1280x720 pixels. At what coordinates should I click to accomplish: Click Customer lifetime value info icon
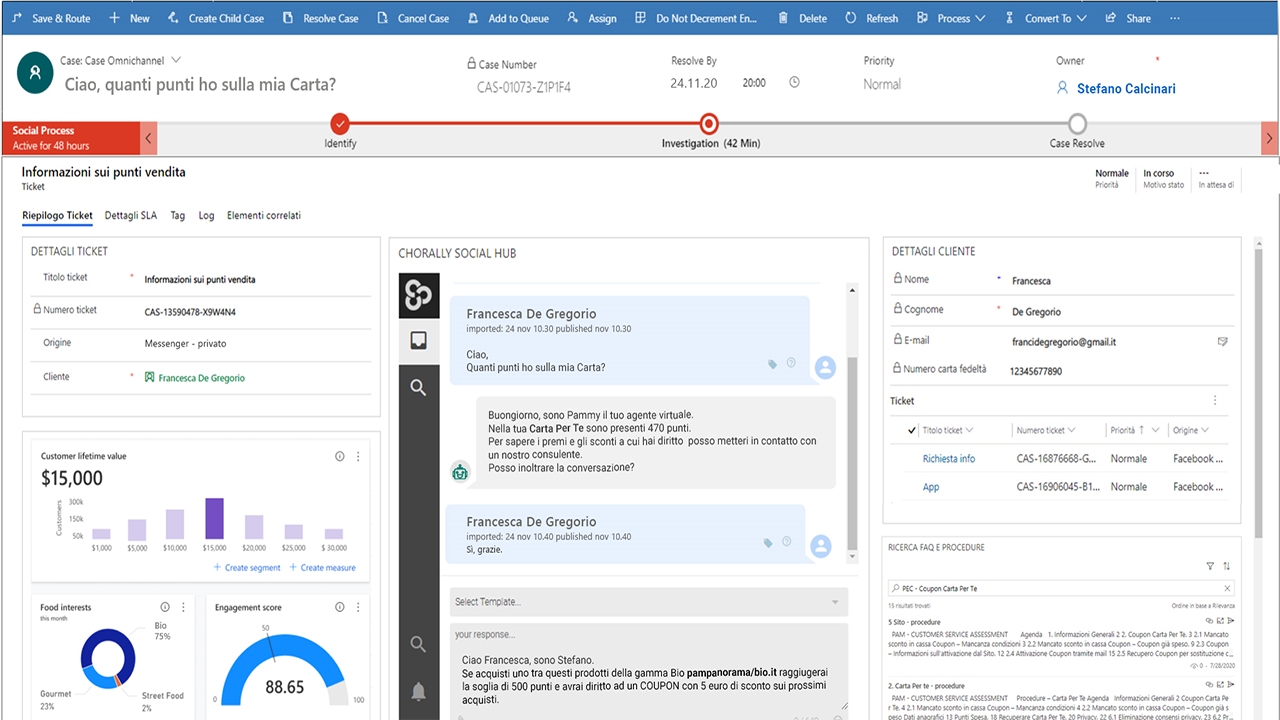(339, 456)
